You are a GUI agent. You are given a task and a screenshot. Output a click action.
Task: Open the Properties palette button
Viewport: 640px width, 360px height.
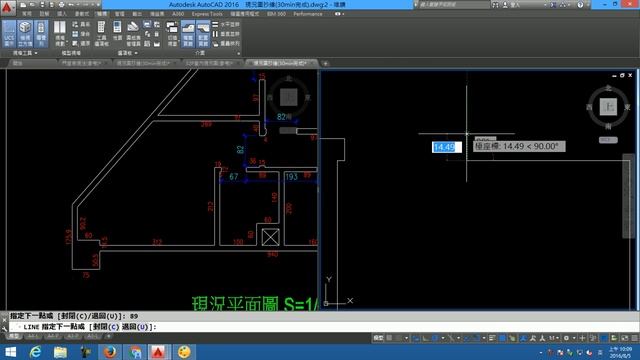tap(117, 31)
